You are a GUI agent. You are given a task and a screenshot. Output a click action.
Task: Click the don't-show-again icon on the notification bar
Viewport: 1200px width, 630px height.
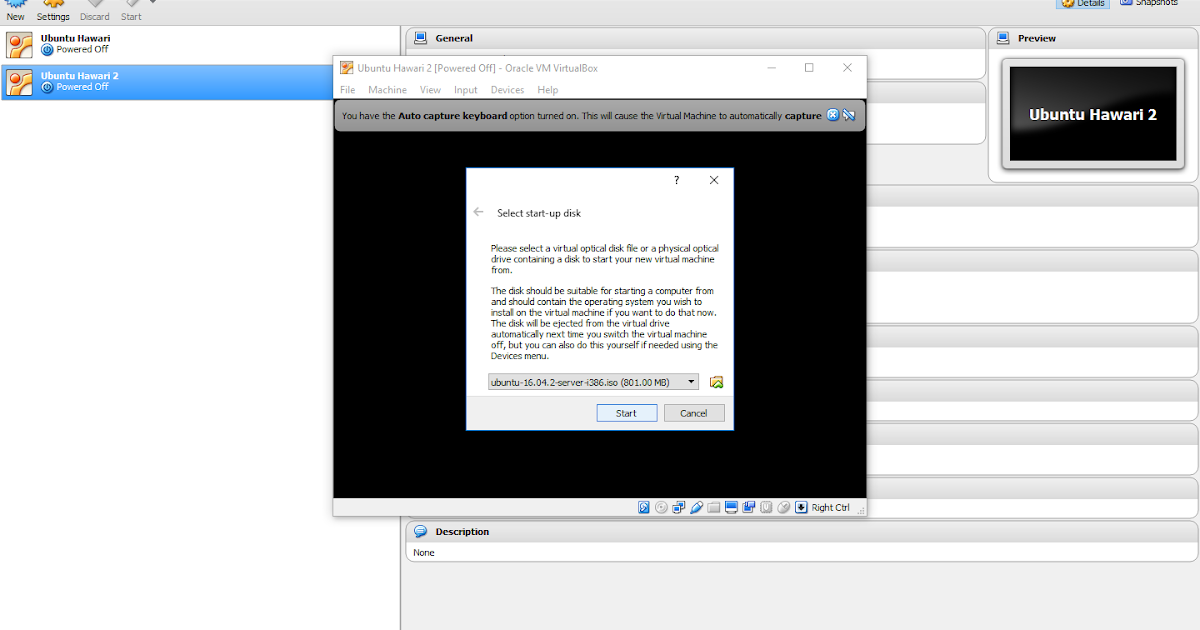[x=848, y=116]
